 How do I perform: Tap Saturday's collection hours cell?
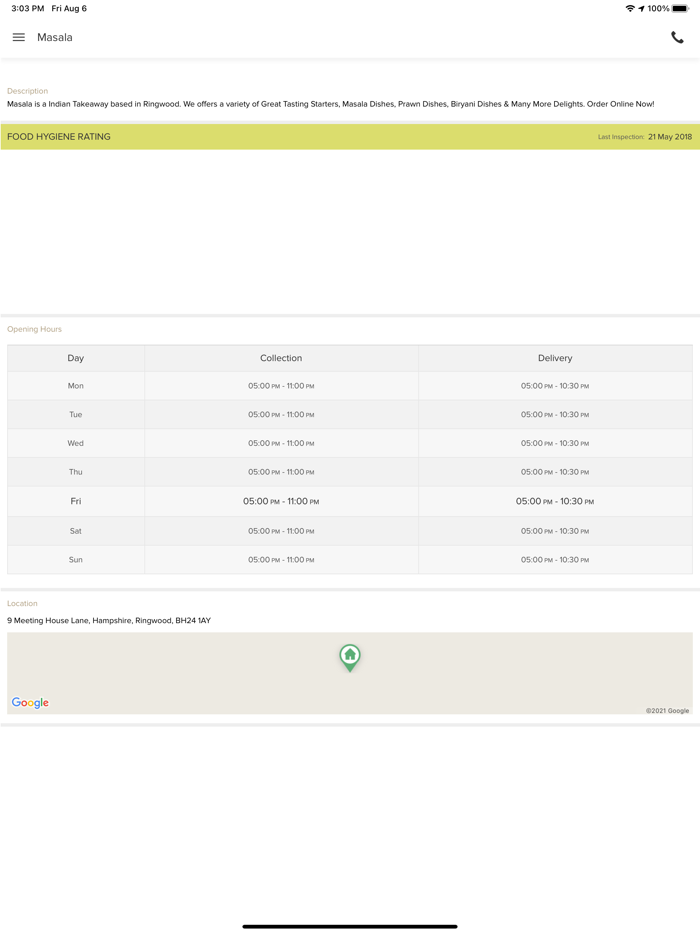click(281, 531)
